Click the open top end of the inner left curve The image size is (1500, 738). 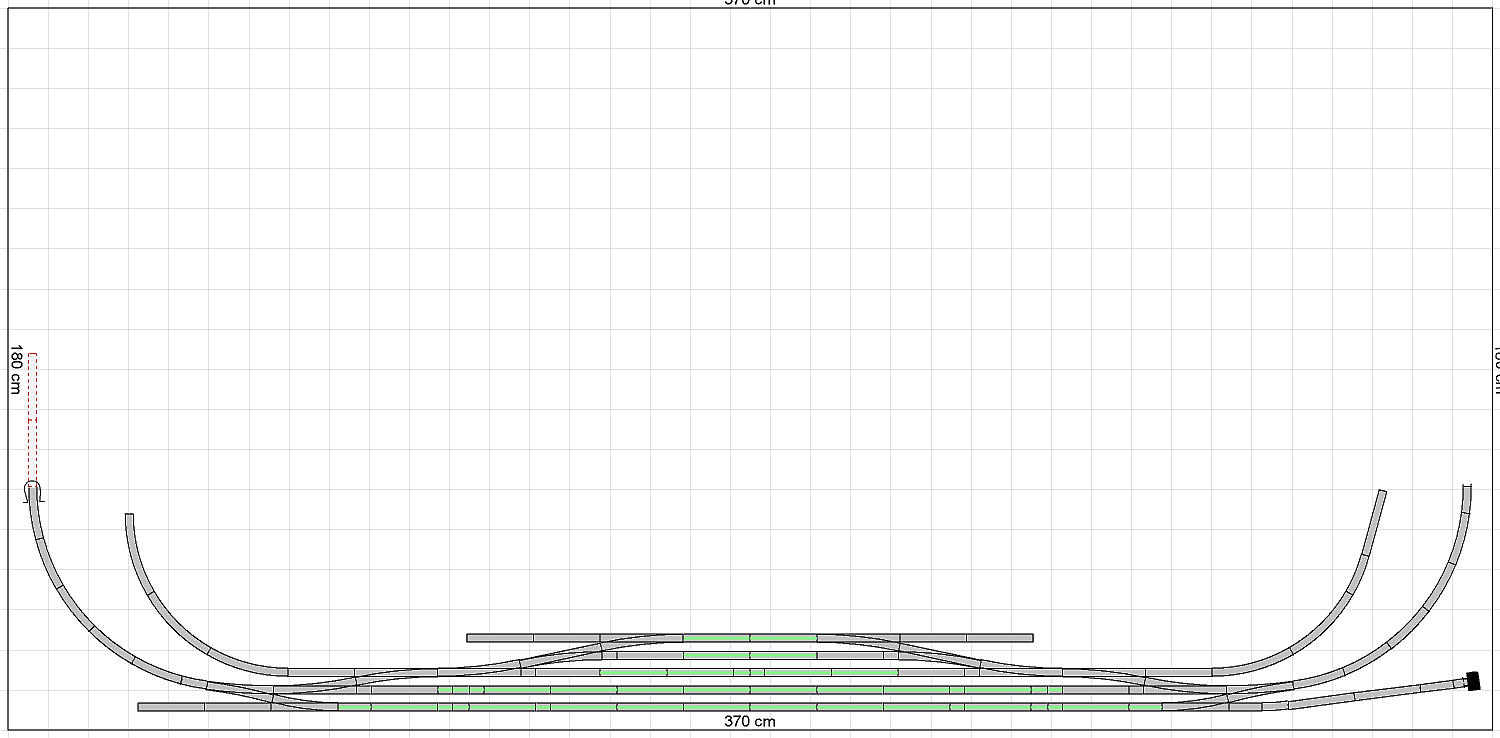[x=129, y=517]
